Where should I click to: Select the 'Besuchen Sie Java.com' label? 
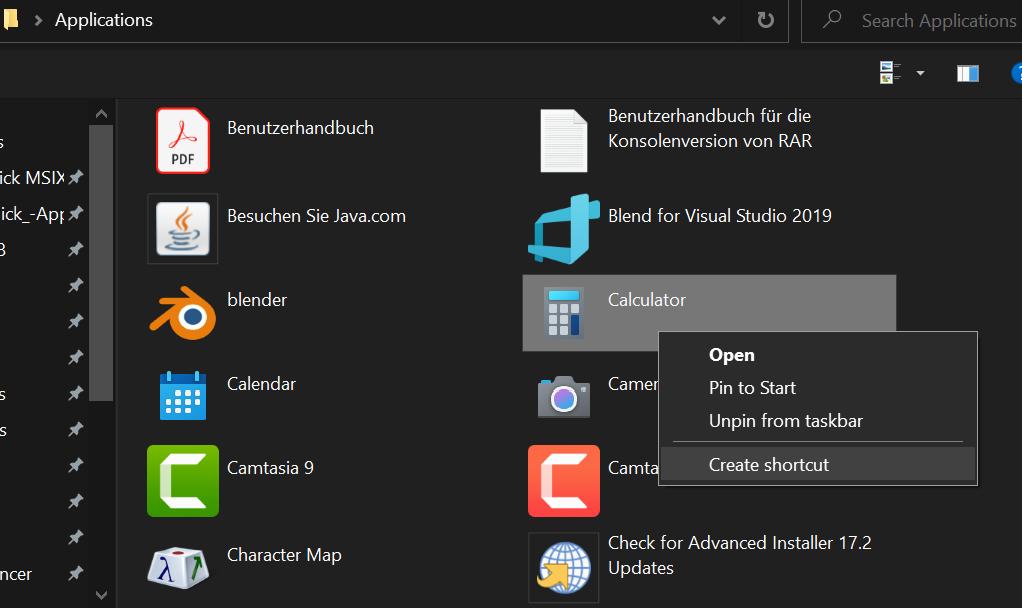(316, 216)
